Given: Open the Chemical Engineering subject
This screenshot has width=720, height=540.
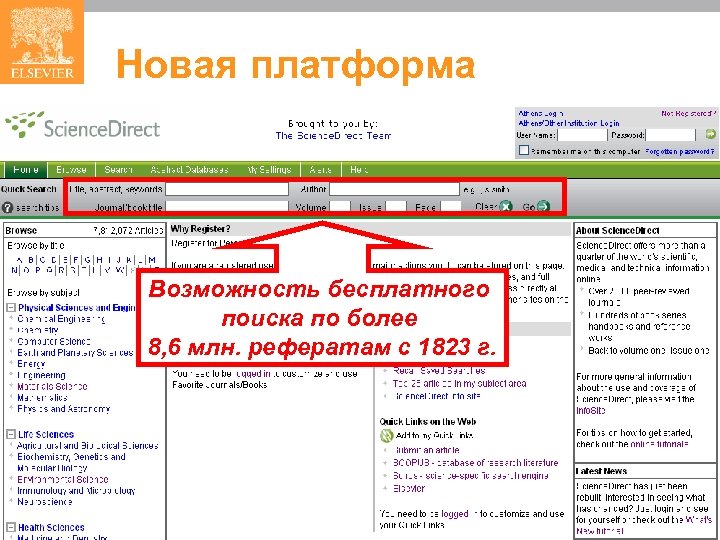Looking at the screenshot, I should pos(61,319).
